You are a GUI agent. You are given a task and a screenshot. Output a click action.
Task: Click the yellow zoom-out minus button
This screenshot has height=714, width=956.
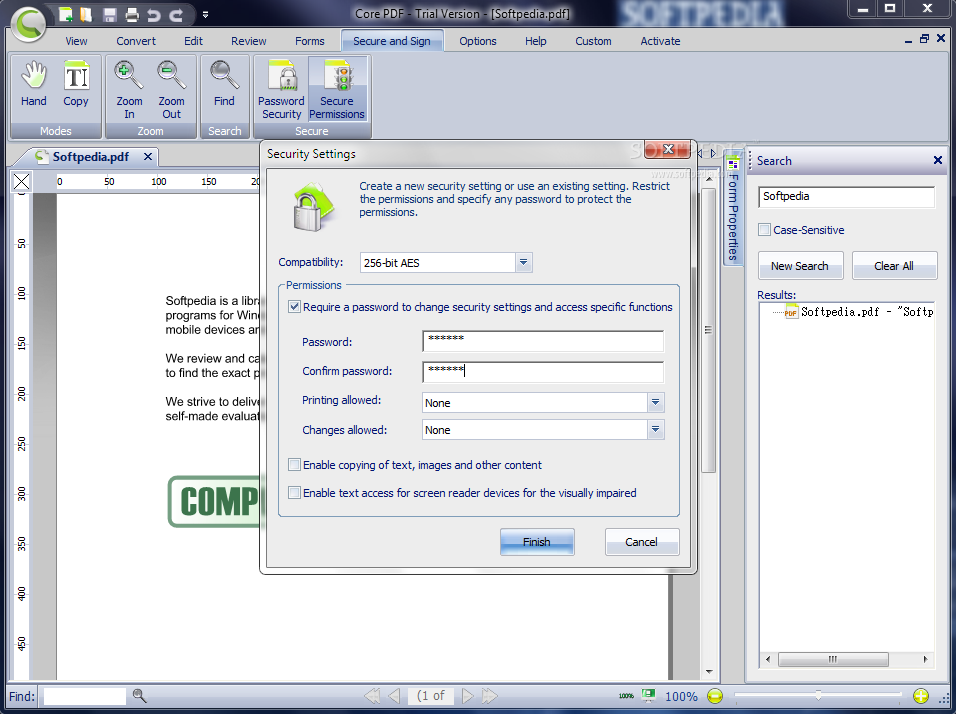[715, 696]
